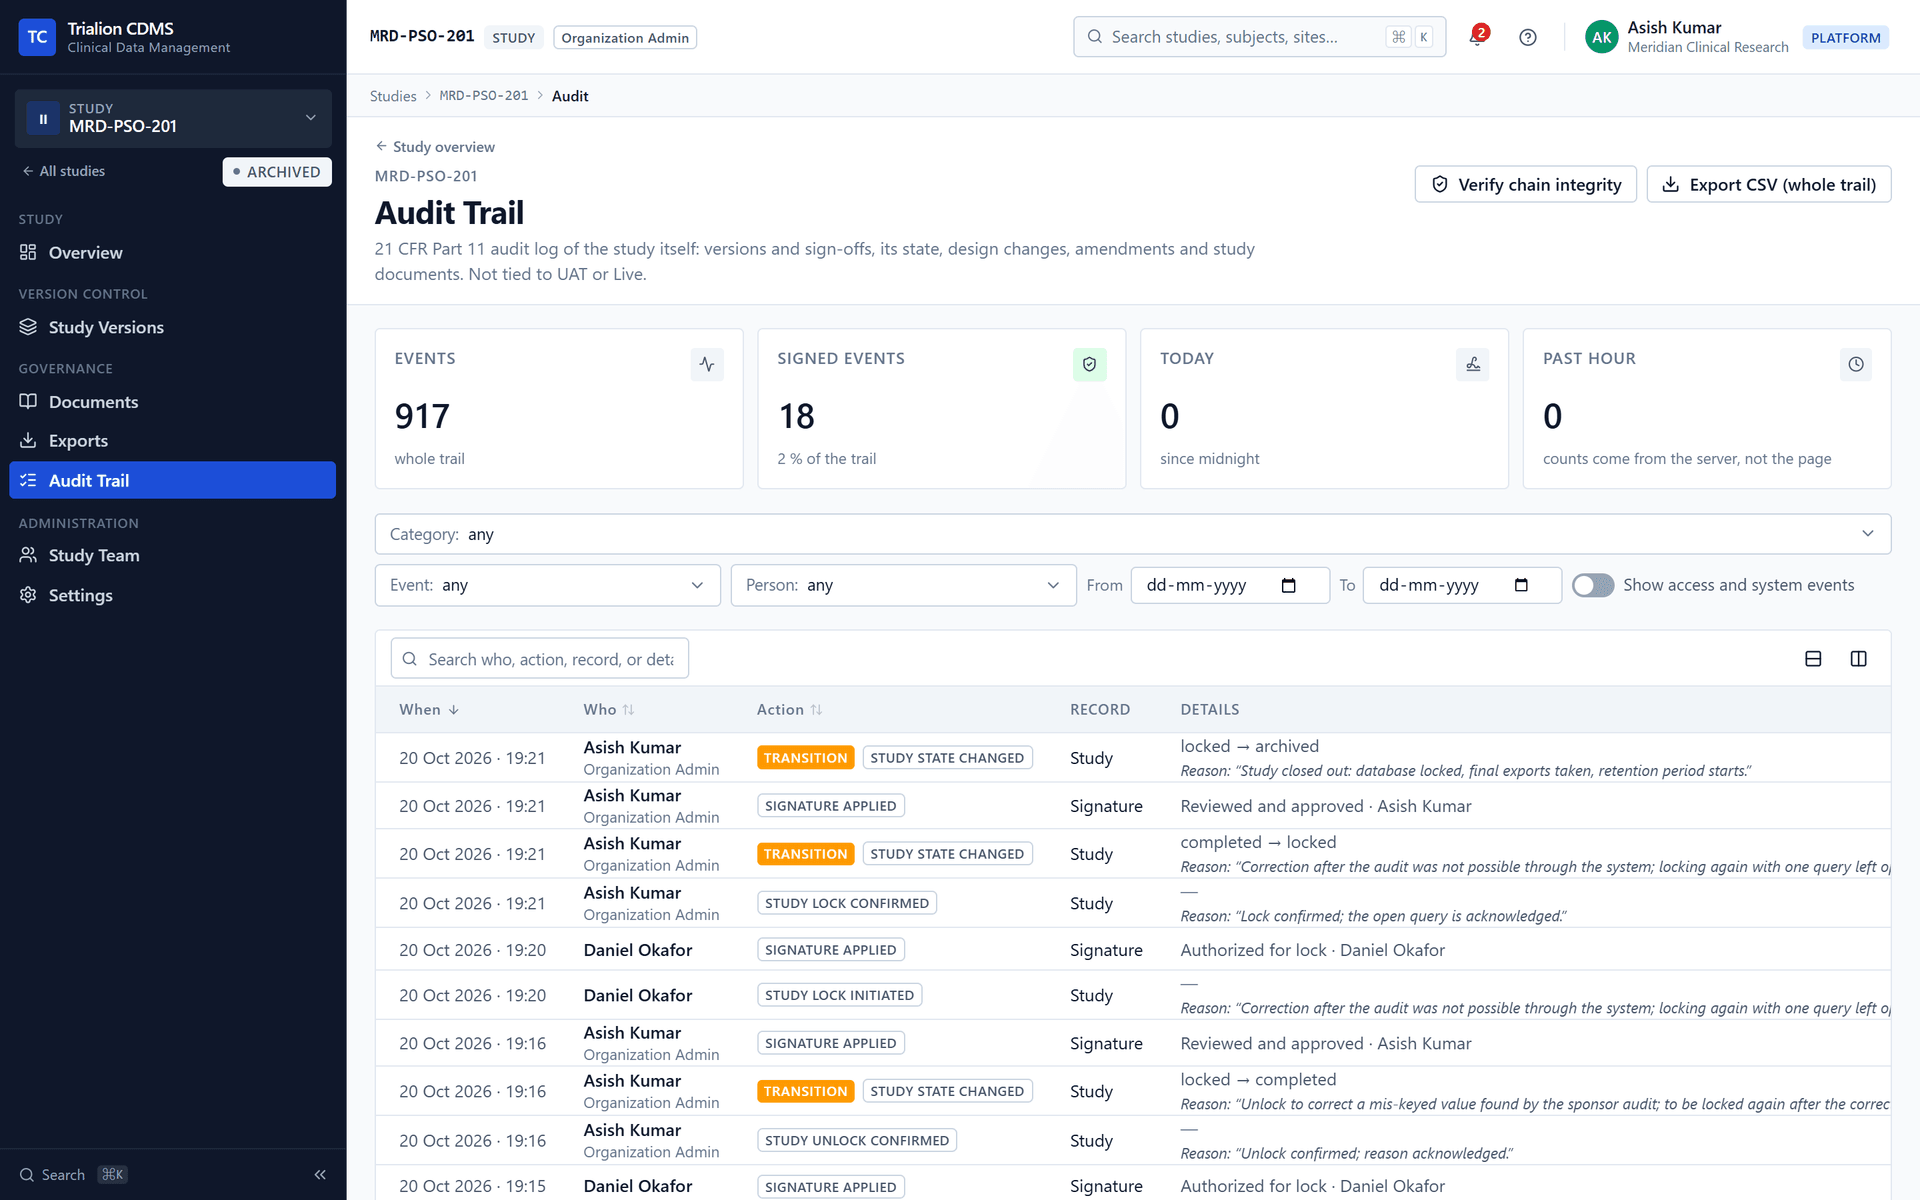The height and width of the screenshot is (1200, 1920).
Task: Click the TC Trialion logo
Action: click(x=37, y=37)
